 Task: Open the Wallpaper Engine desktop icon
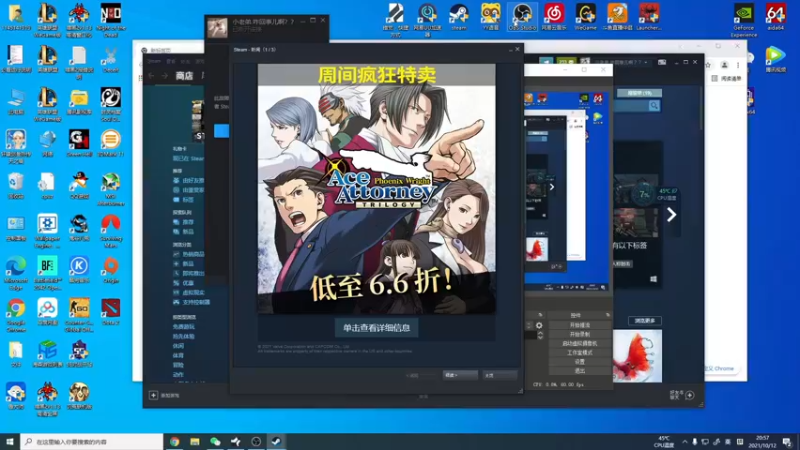[x=47, y=231]
